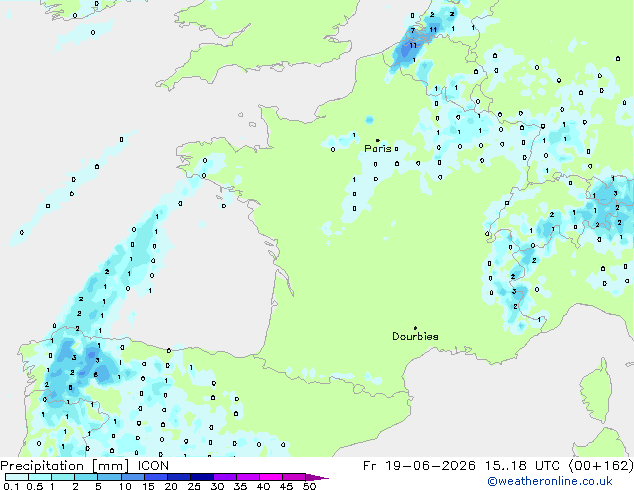Click the Dourbies location dot marker
The height and width of the screenshot is (490, 634).
[415, 328]
